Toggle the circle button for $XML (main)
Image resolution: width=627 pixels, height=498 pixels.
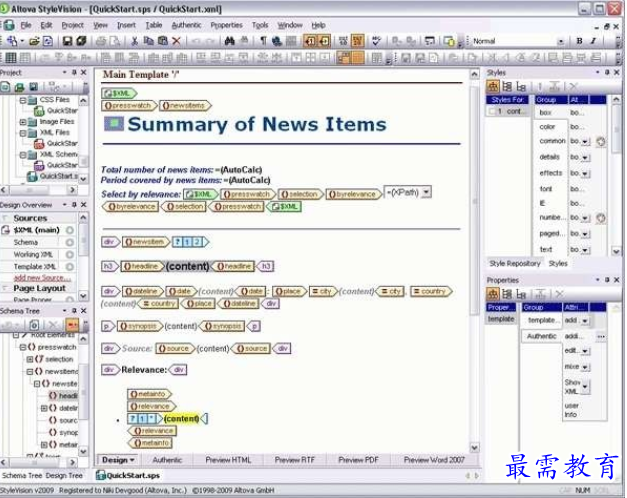[70, 230]
